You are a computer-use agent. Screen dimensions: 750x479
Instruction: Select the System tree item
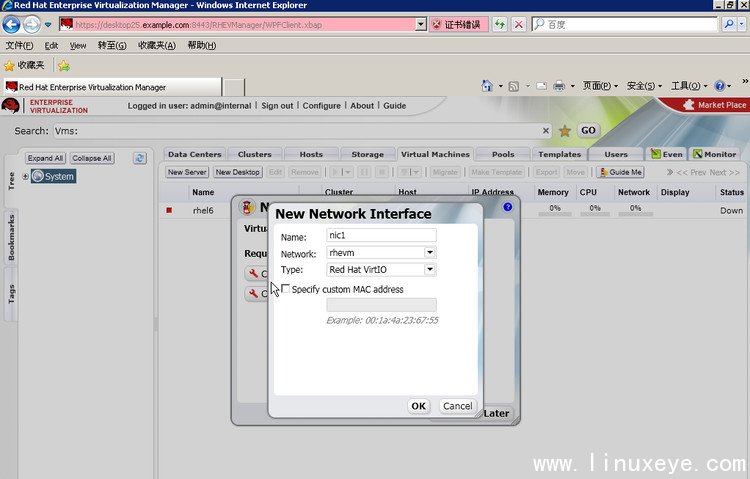click(x=54, y=176)
